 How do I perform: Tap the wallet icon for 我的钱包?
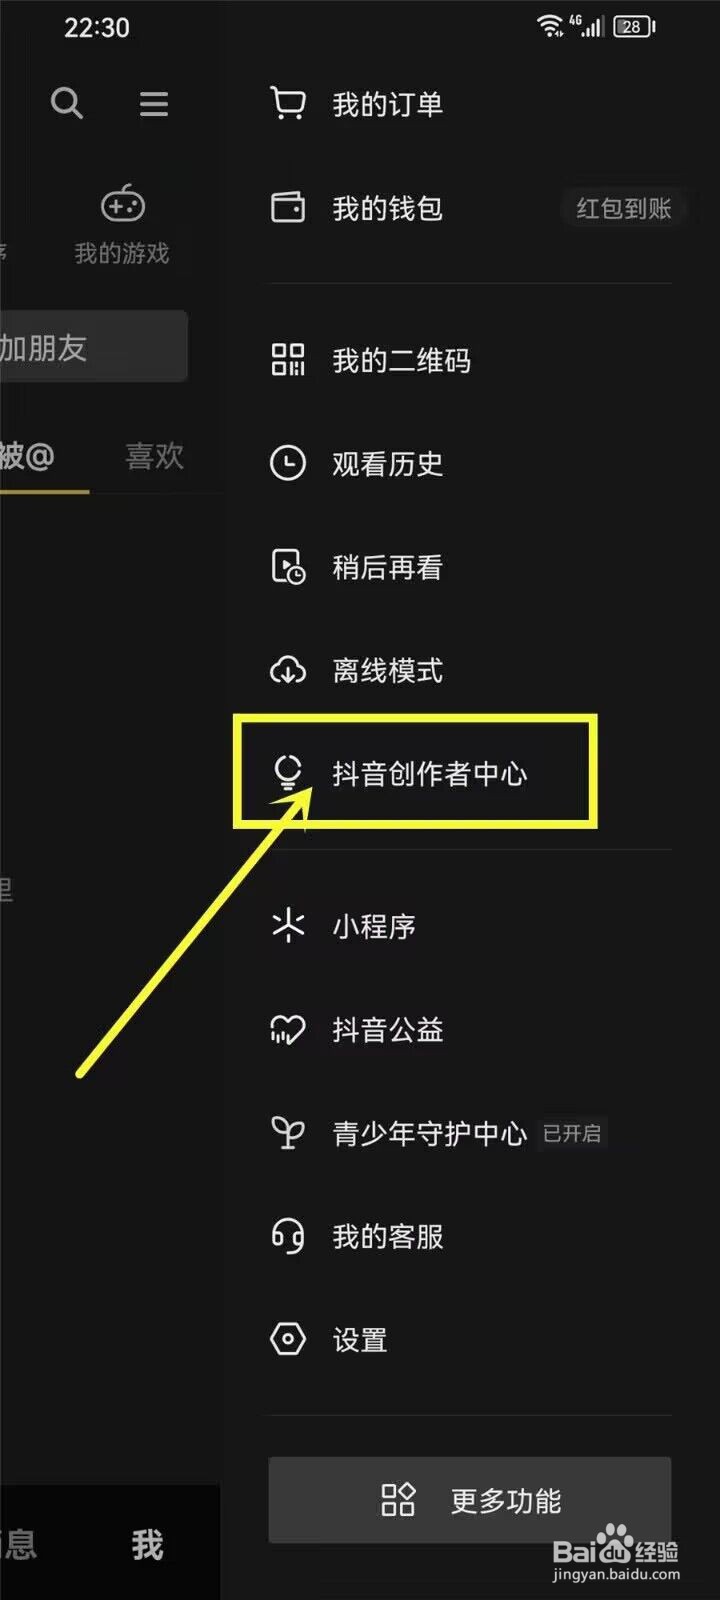(288, 208)
